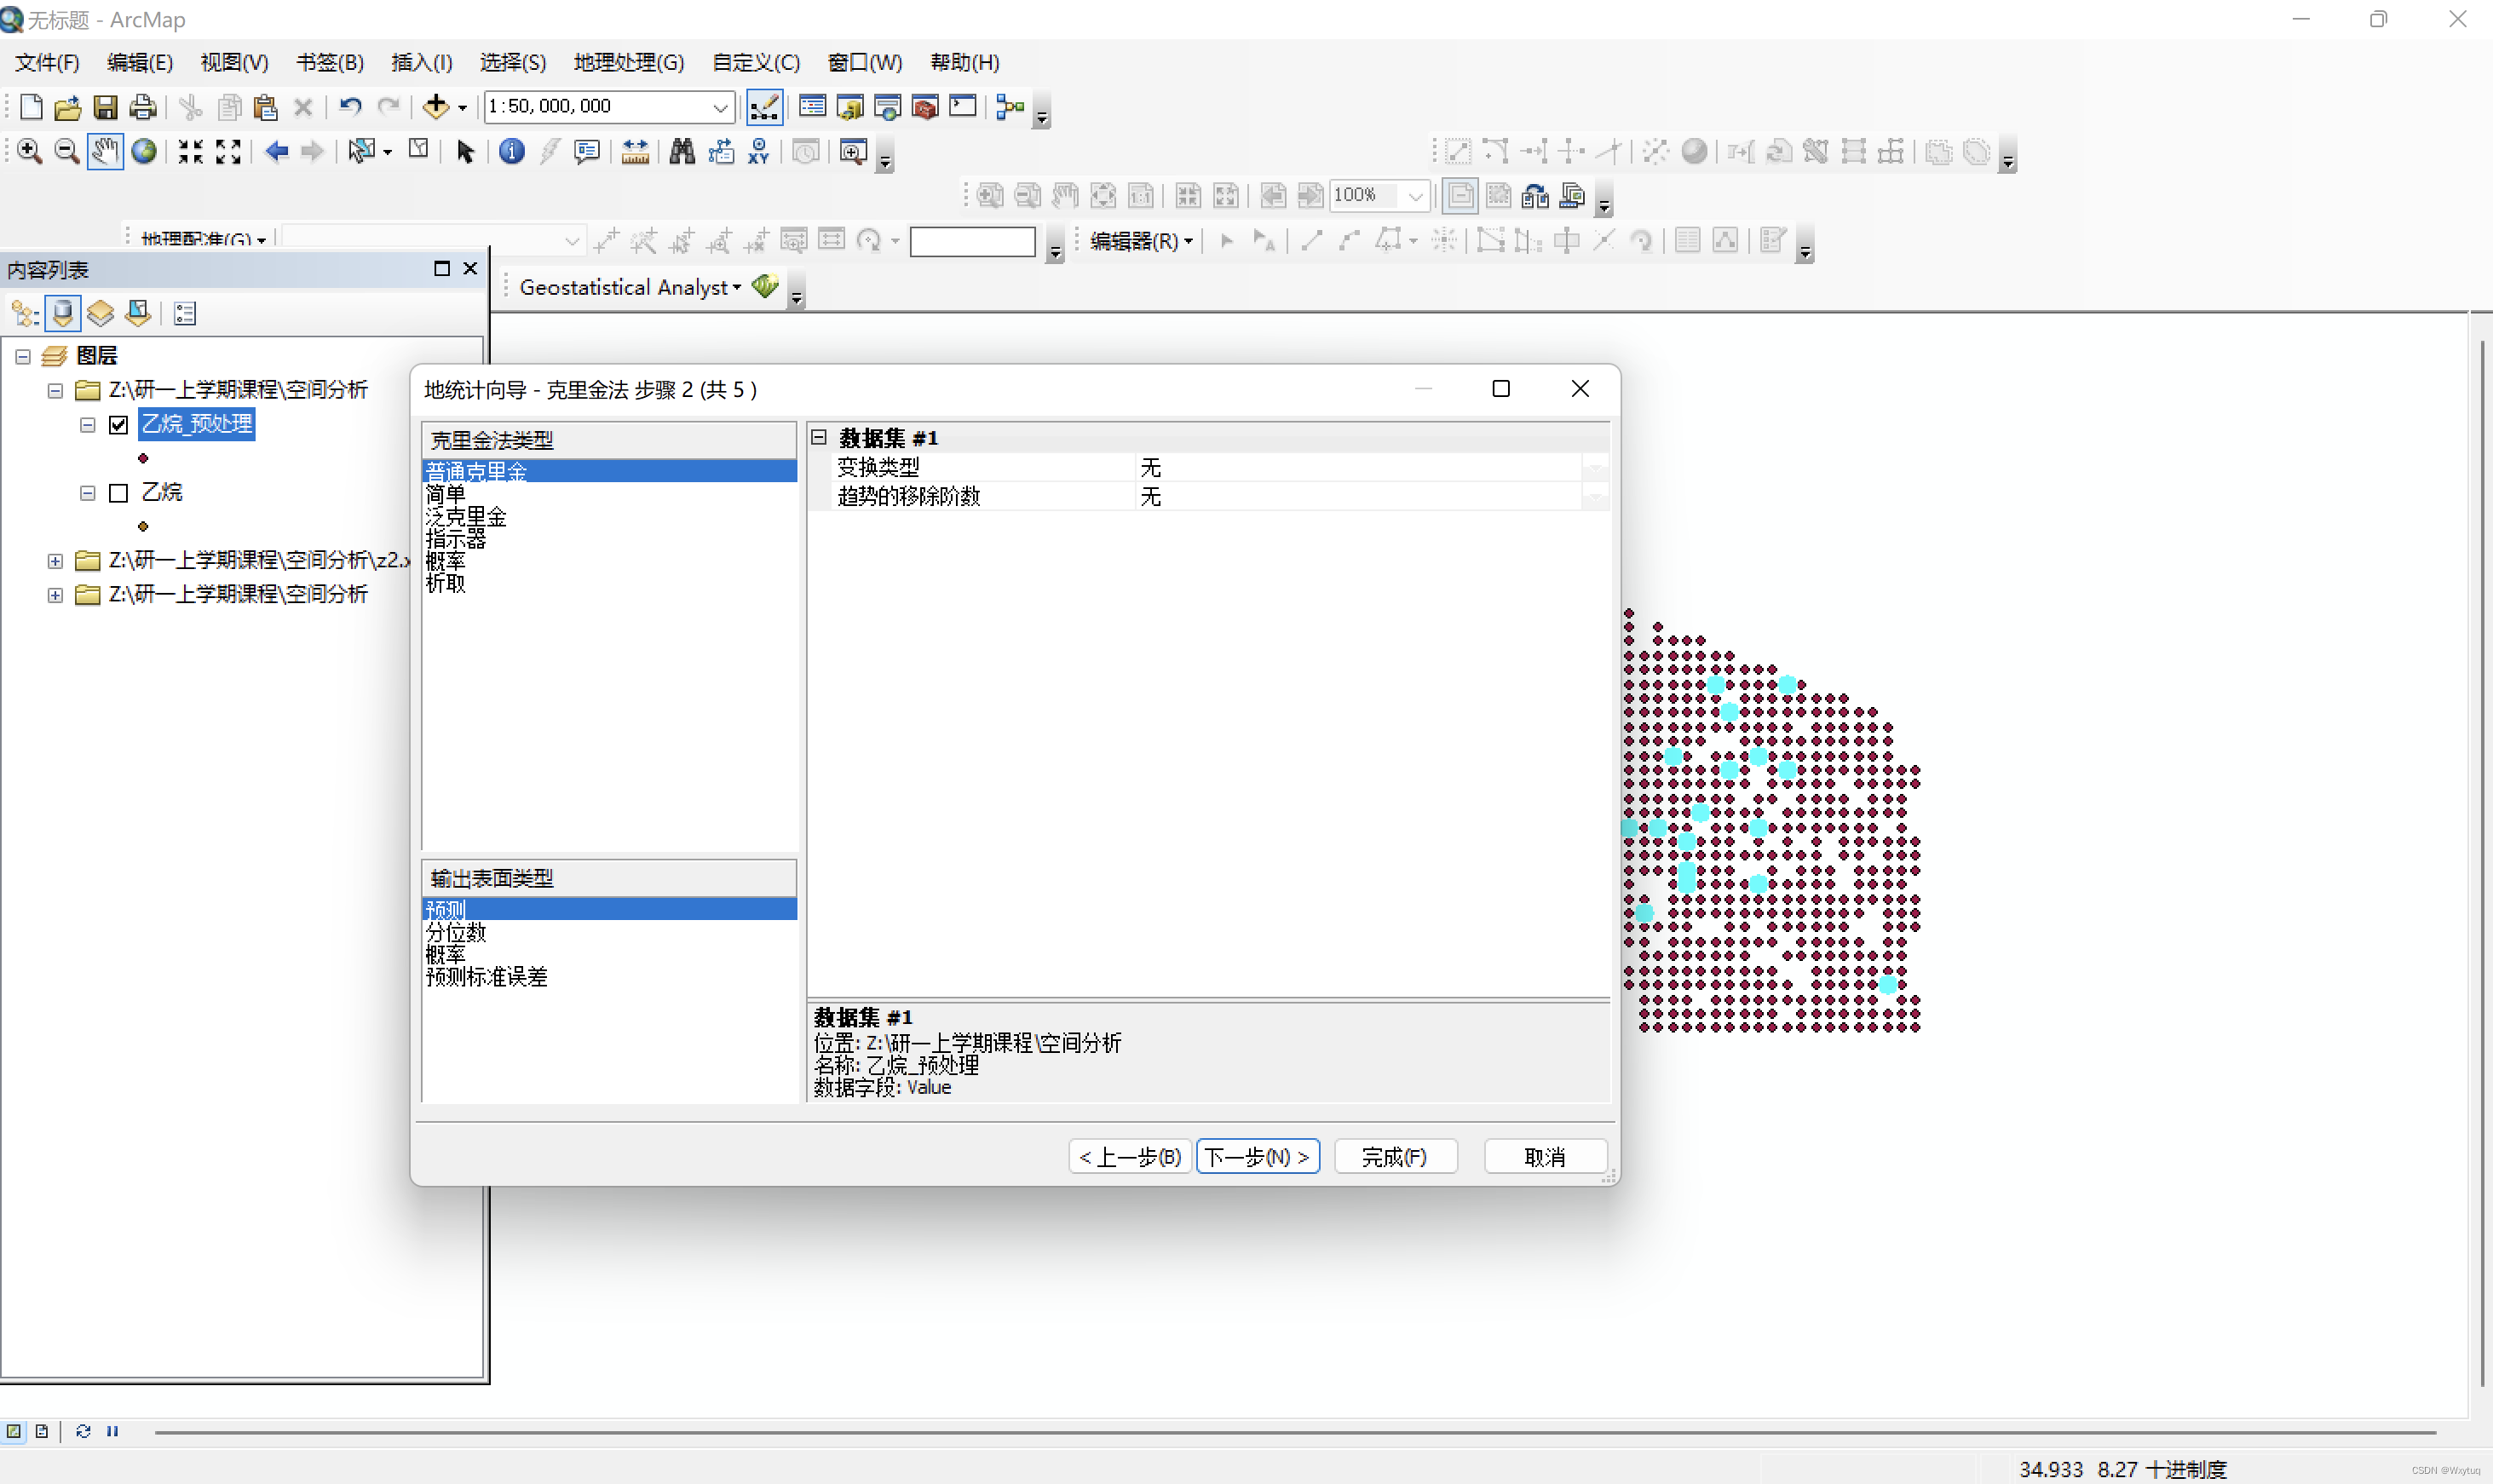Screen dimensions: 2493x1484
Task: Launch Geostatistical Wizard icon
Action: click(x=765, y=286)
